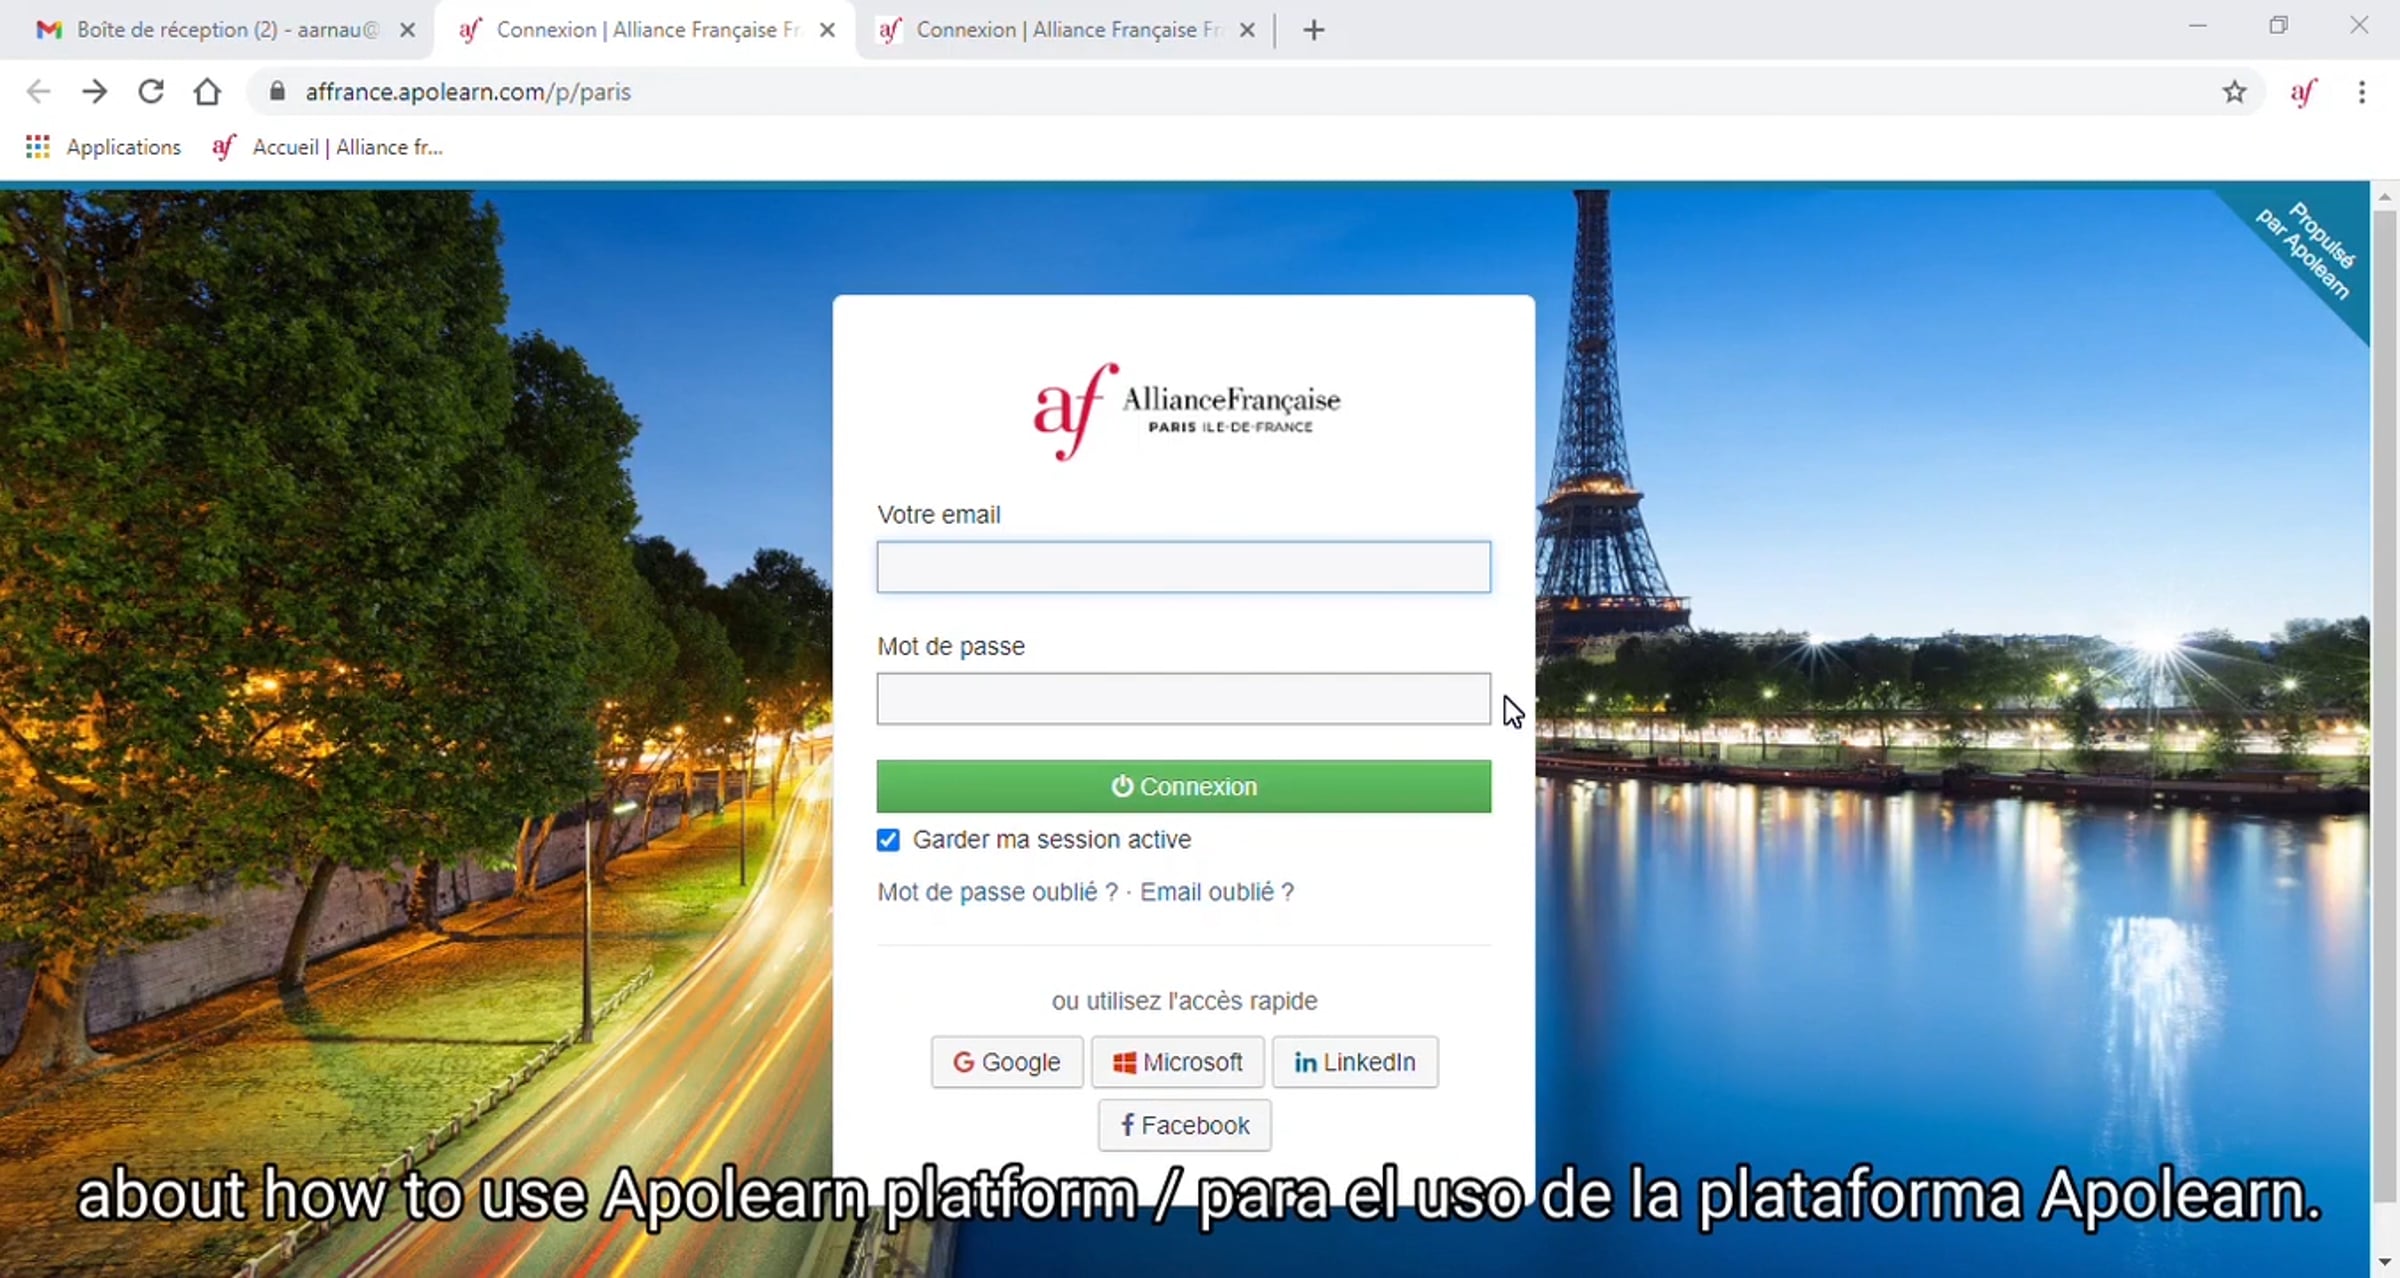Viewport: 2400px width, 1278px height.
Task: Sign in with the Facebook button
Action: click(x=1185, y=1125)
